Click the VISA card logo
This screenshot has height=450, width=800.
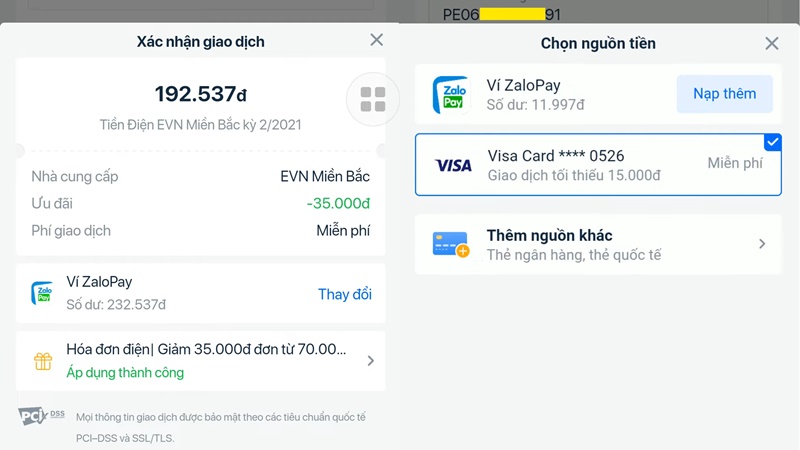(453, 165)
